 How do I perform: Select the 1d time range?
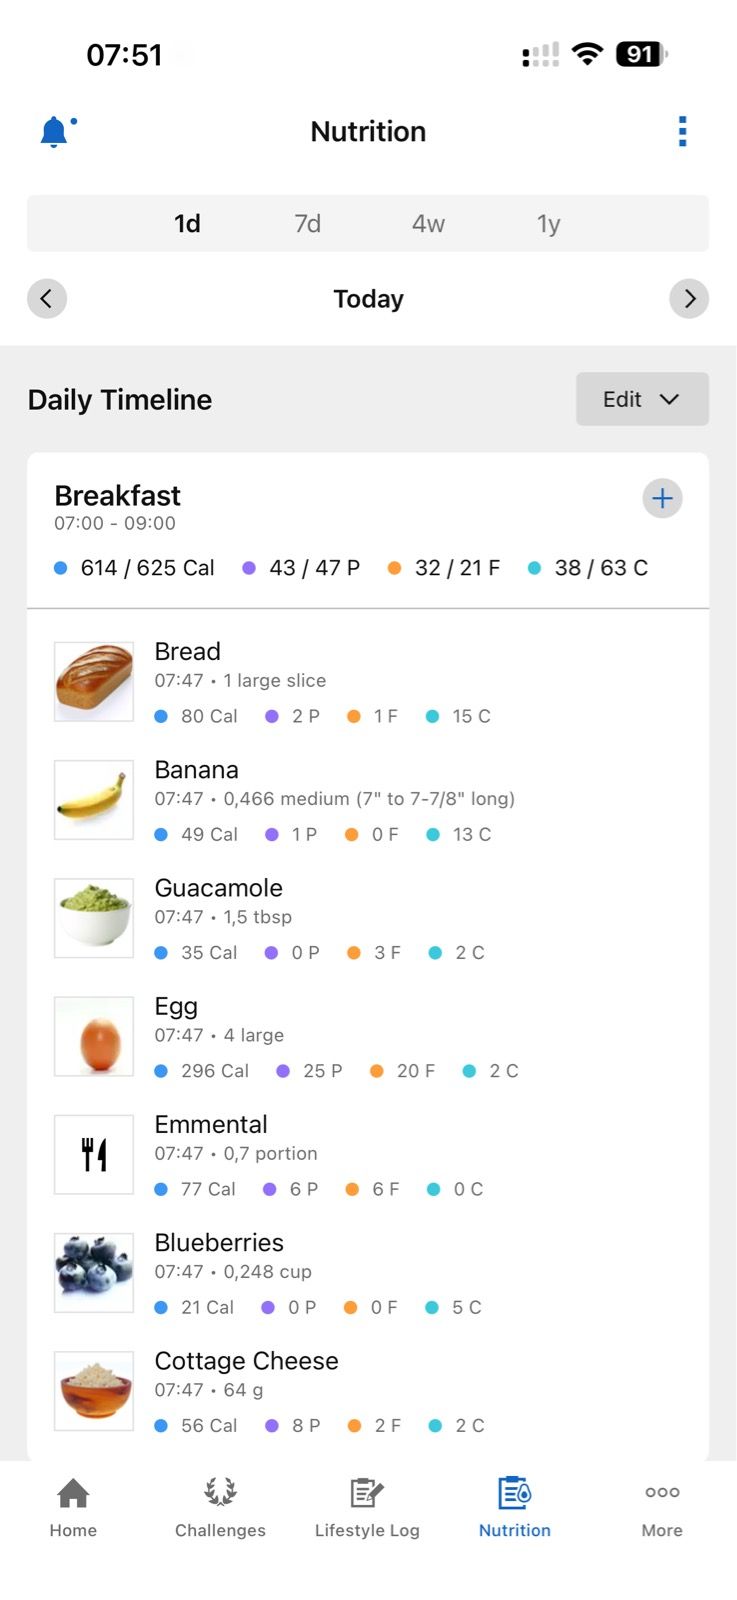point(187,223)
